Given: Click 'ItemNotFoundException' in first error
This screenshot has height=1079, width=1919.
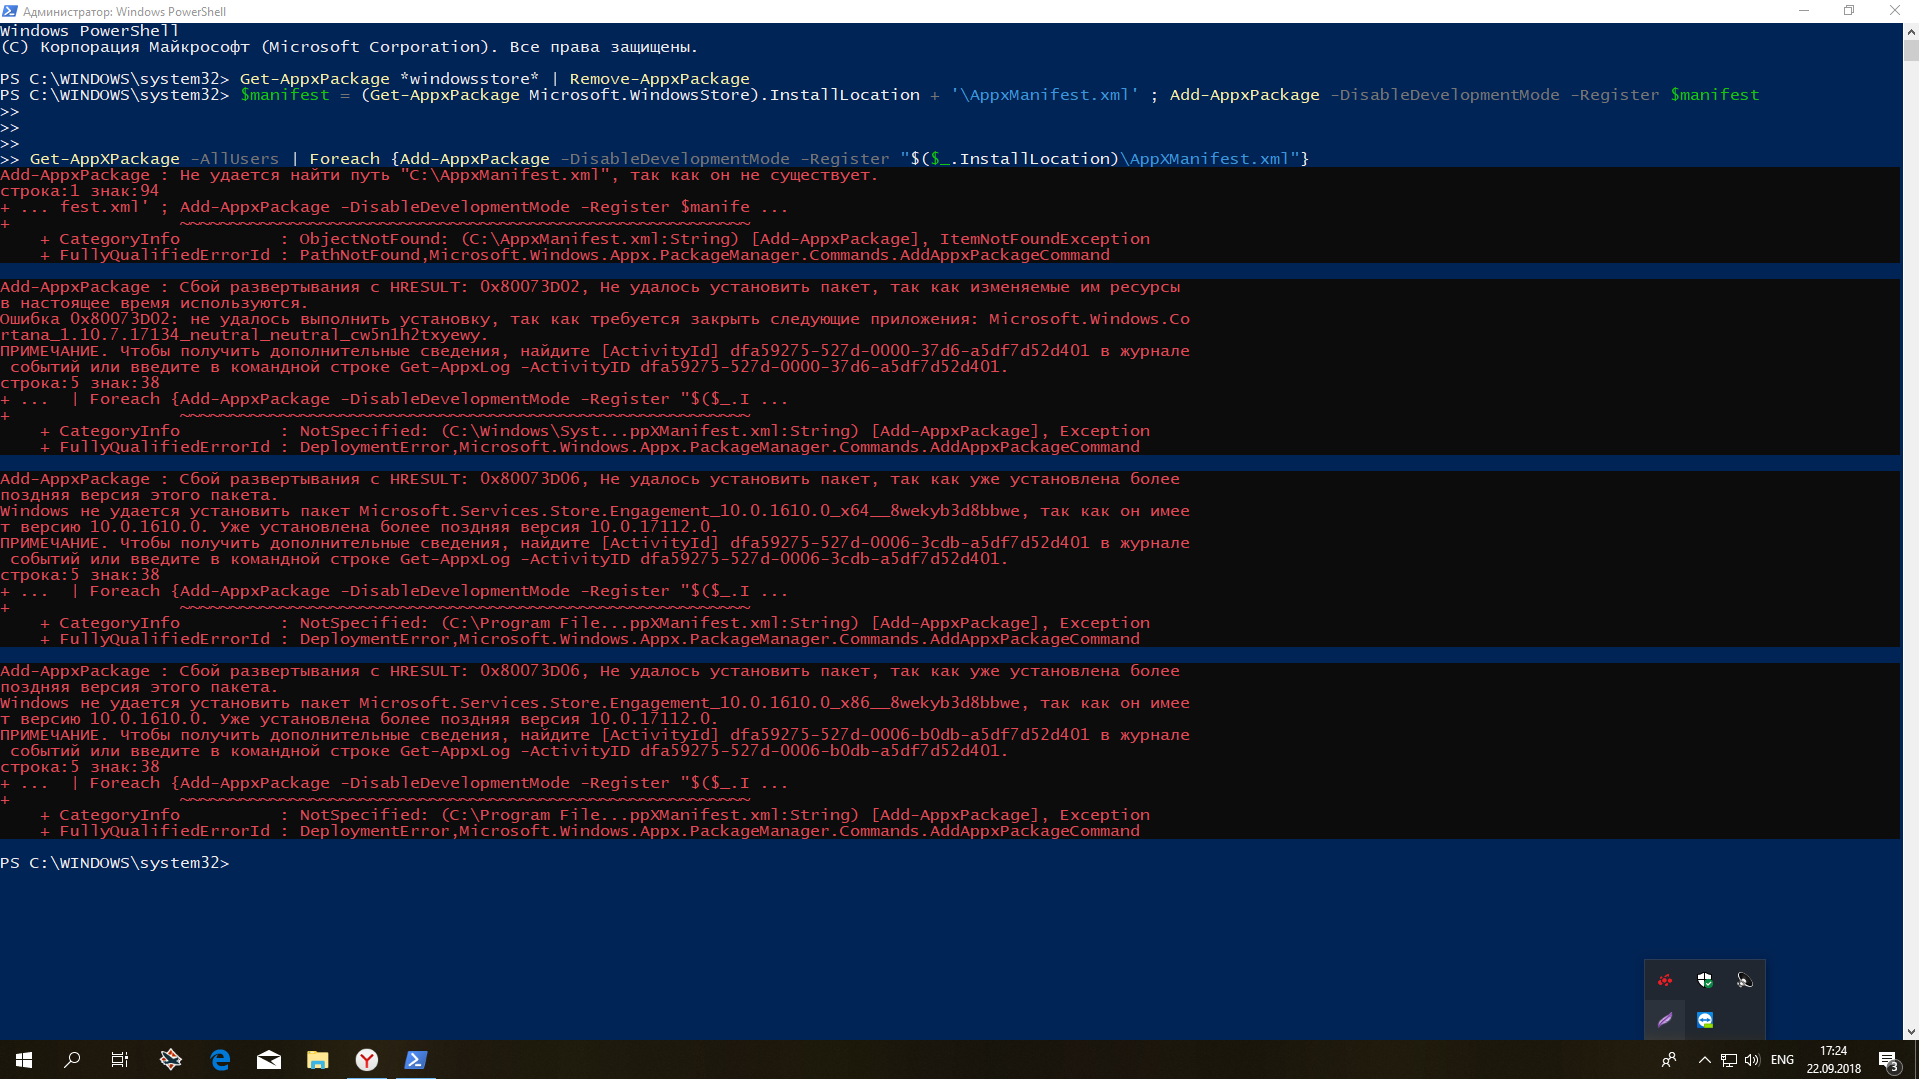Looking at the screenshot, I should click(1045, 239).
